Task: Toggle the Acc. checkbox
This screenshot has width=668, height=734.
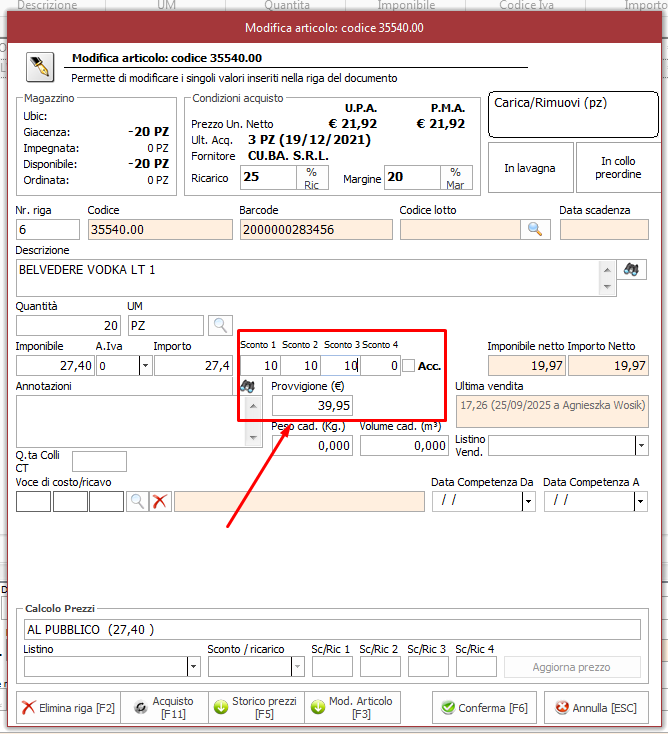Action: pos(408,366)
